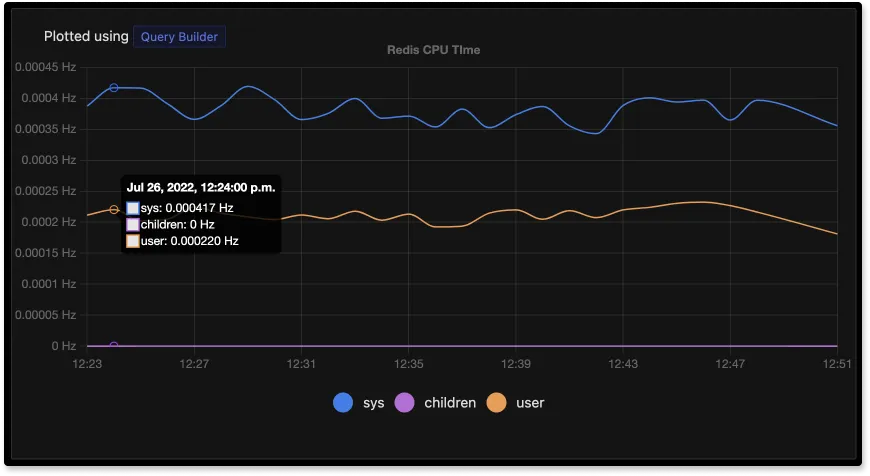Click the 12:47 x-axis label
Screen dimensions: 870x476
pos(730,364)
